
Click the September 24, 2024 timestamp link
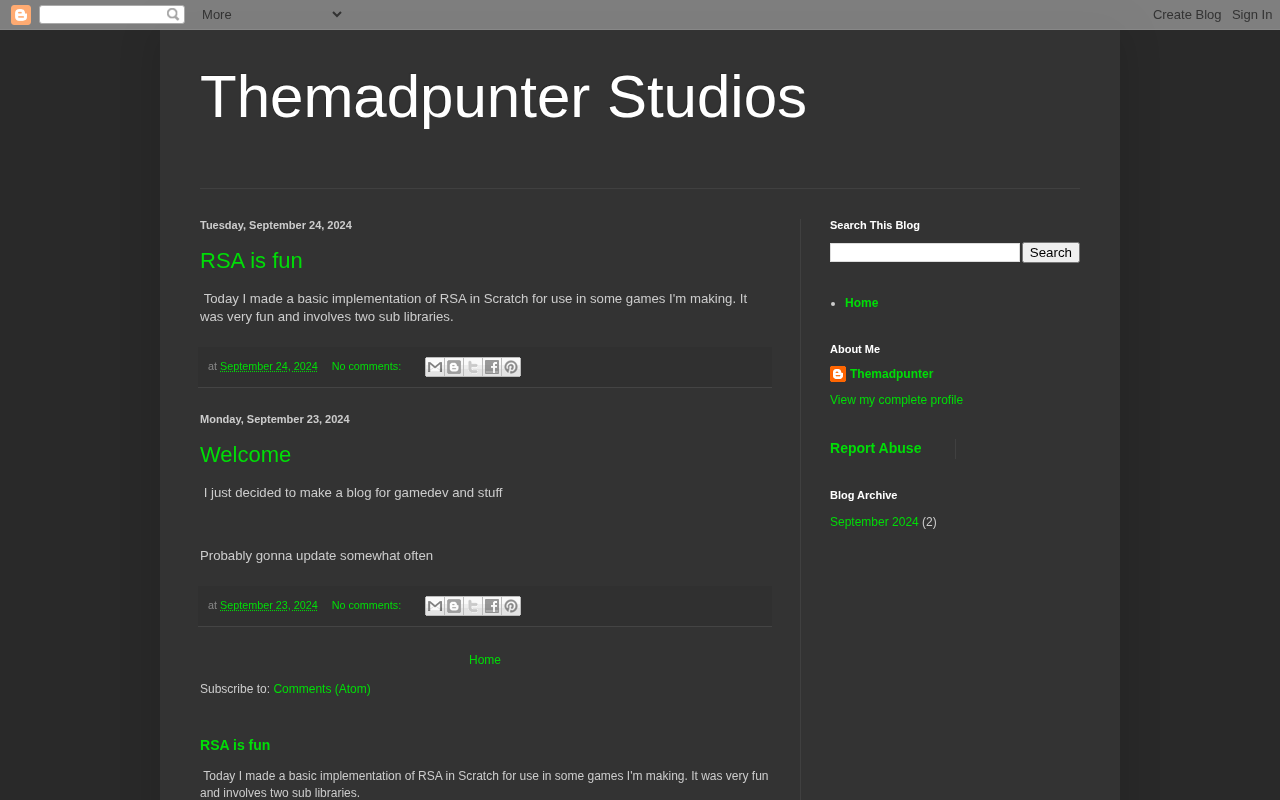(269, 366)
